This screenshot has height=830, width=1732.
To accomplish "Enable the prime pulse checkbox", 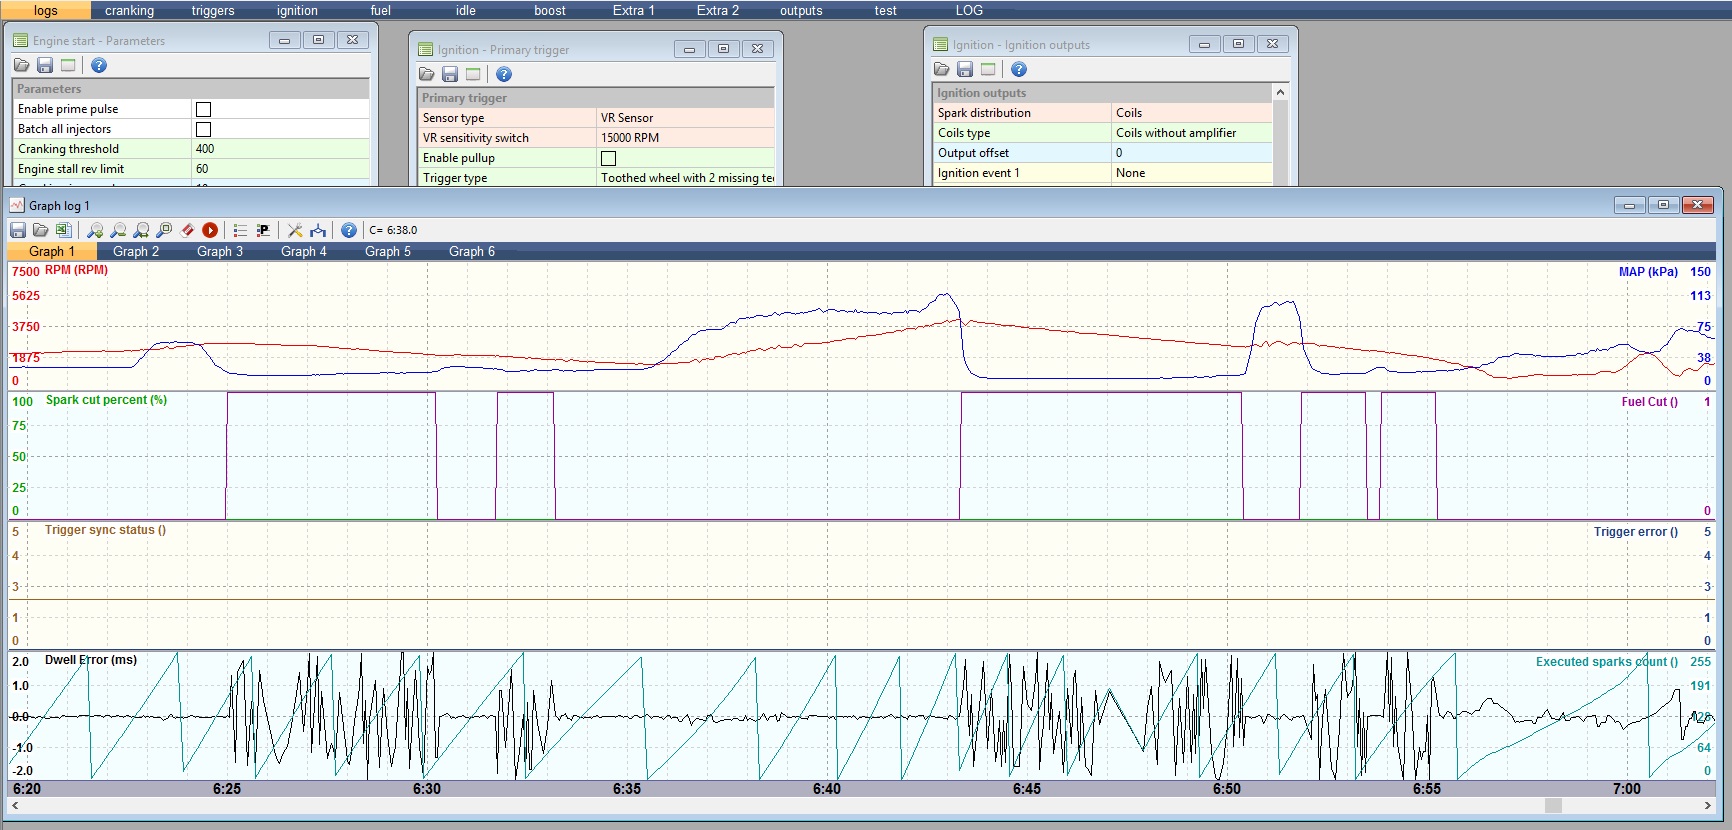I will click(x=203, y=109).
